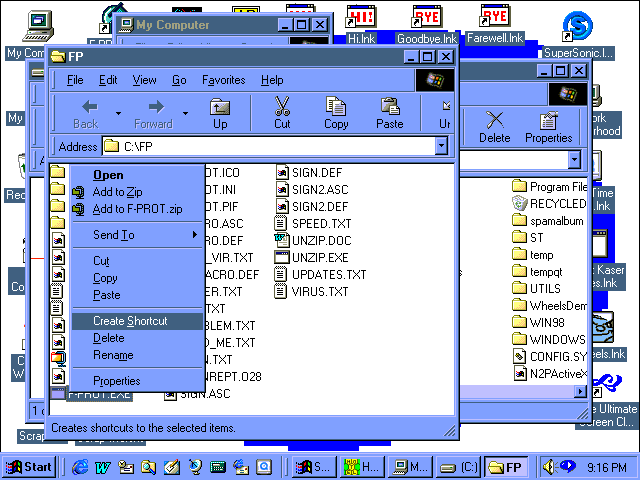
Task: Click the right arrow of C: window scrollbar
Action: coord(580,392)
